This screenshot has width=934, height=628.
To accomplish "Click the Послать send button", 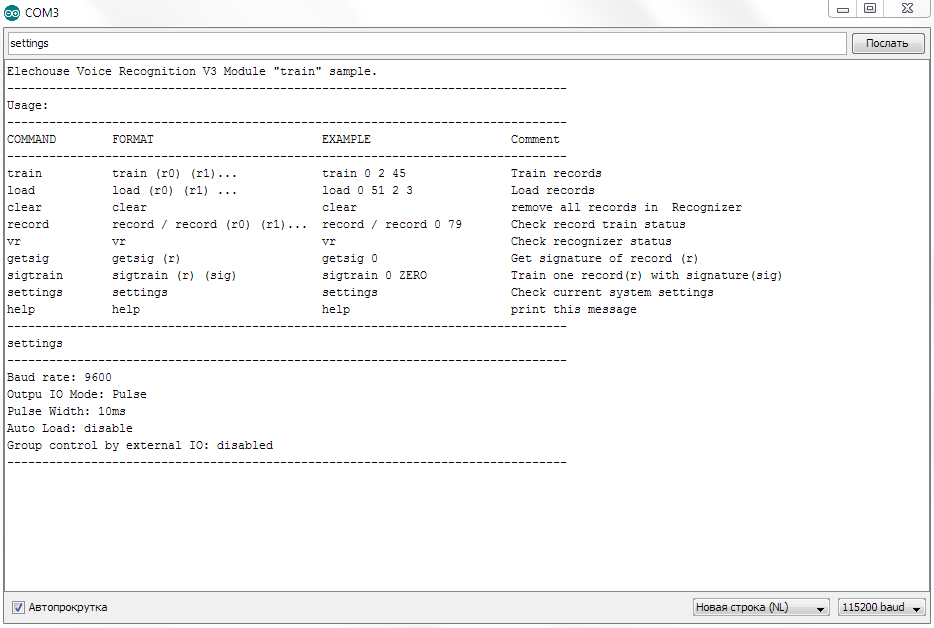I will [888, 43].
